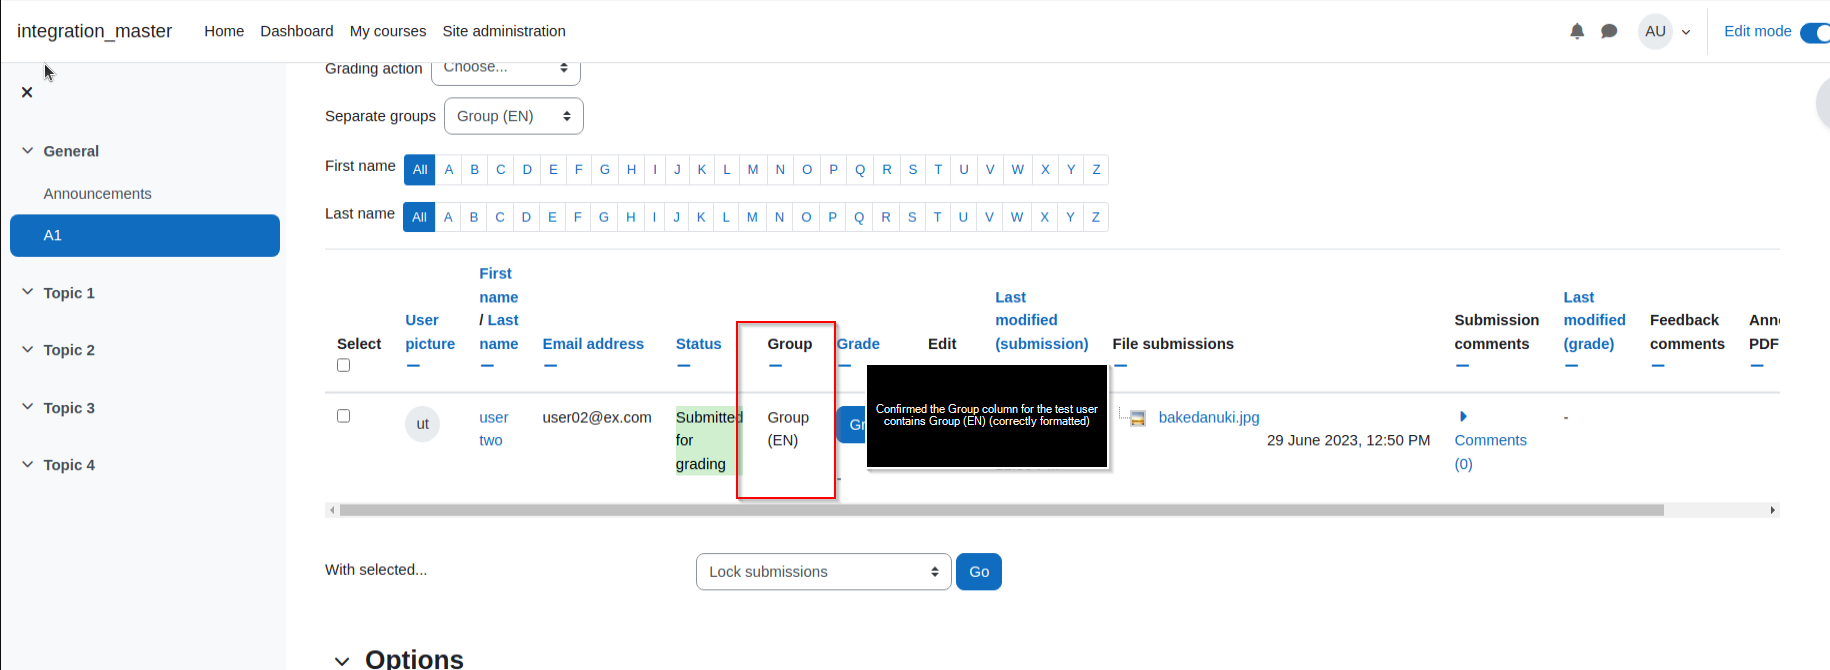Viewport: 1830px width, 670px height.
Task: Collapse the Topic 1 section chevron
Action: click(x=27, y=292)
